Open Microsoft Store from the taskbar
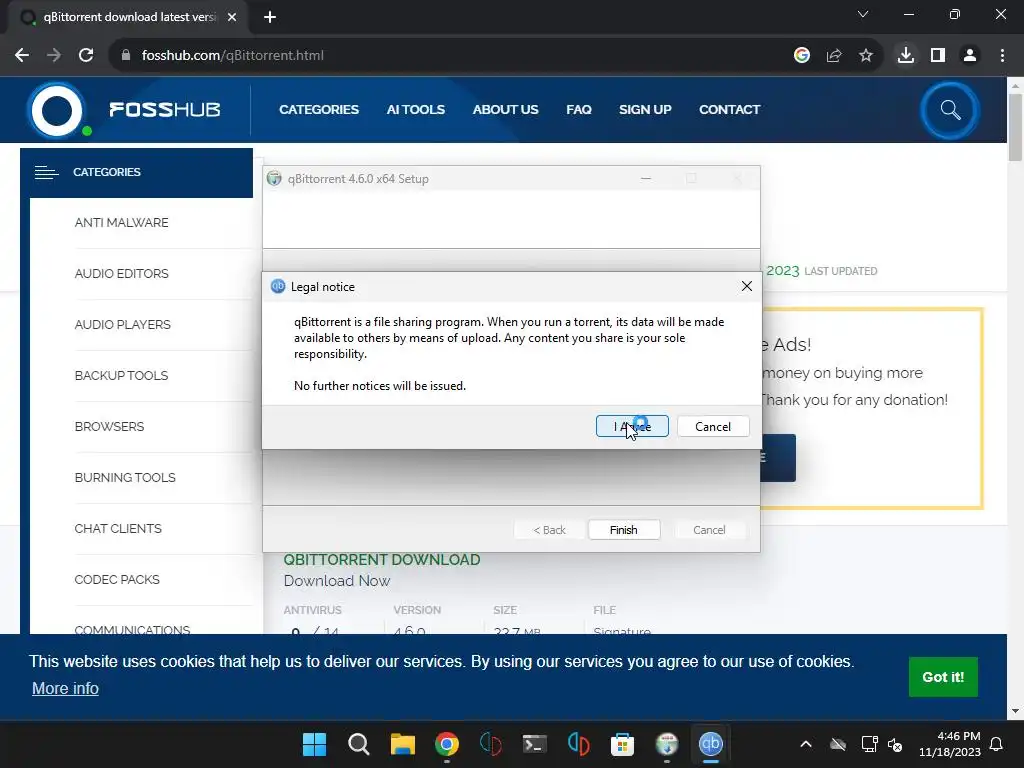This screenshot has width=1024, height=768. point(622,744)
